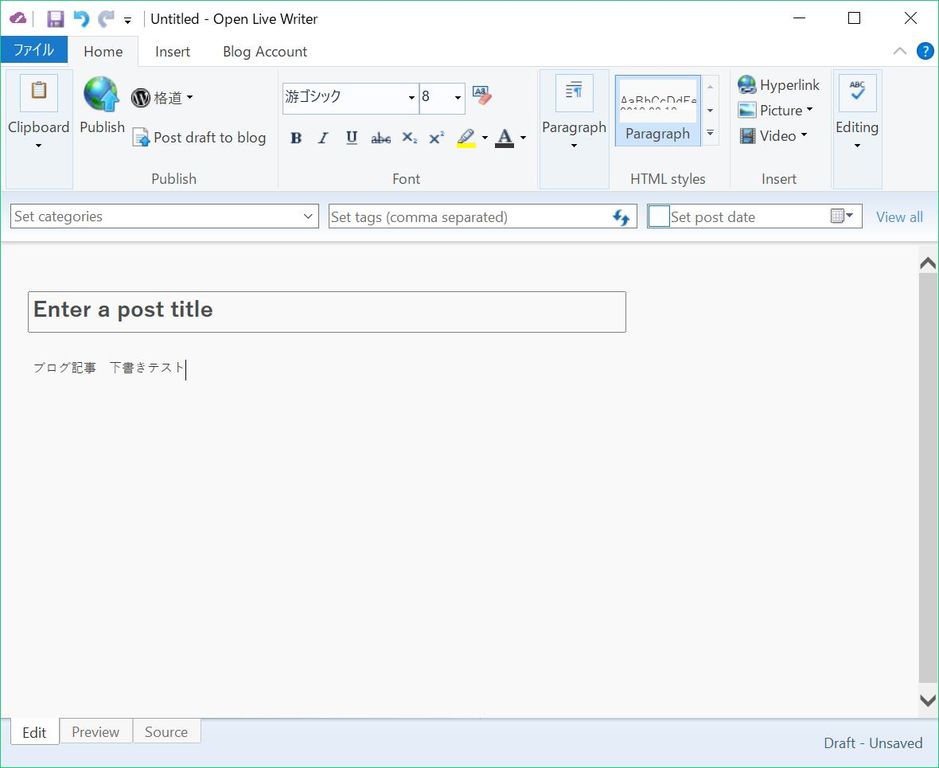
Task: Toggle Strikethrough formatting
Action: pos(380,138)
